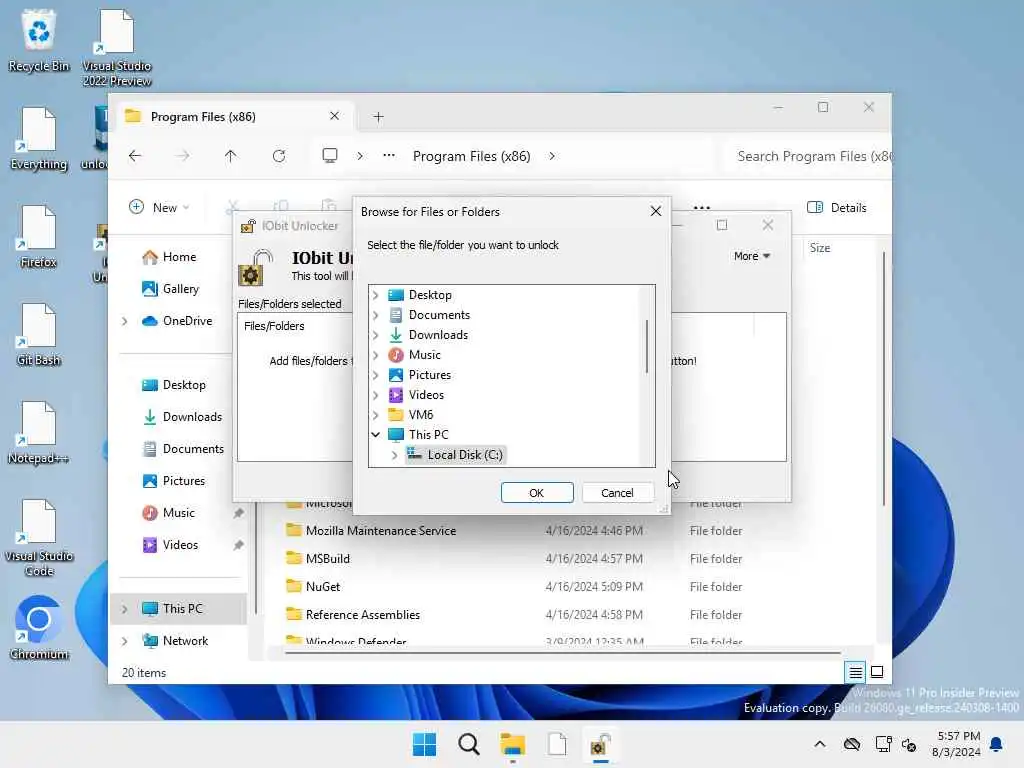Open Music in Explorer sidebar
This screenshot has width=1024, height=768.
[168, 513]
